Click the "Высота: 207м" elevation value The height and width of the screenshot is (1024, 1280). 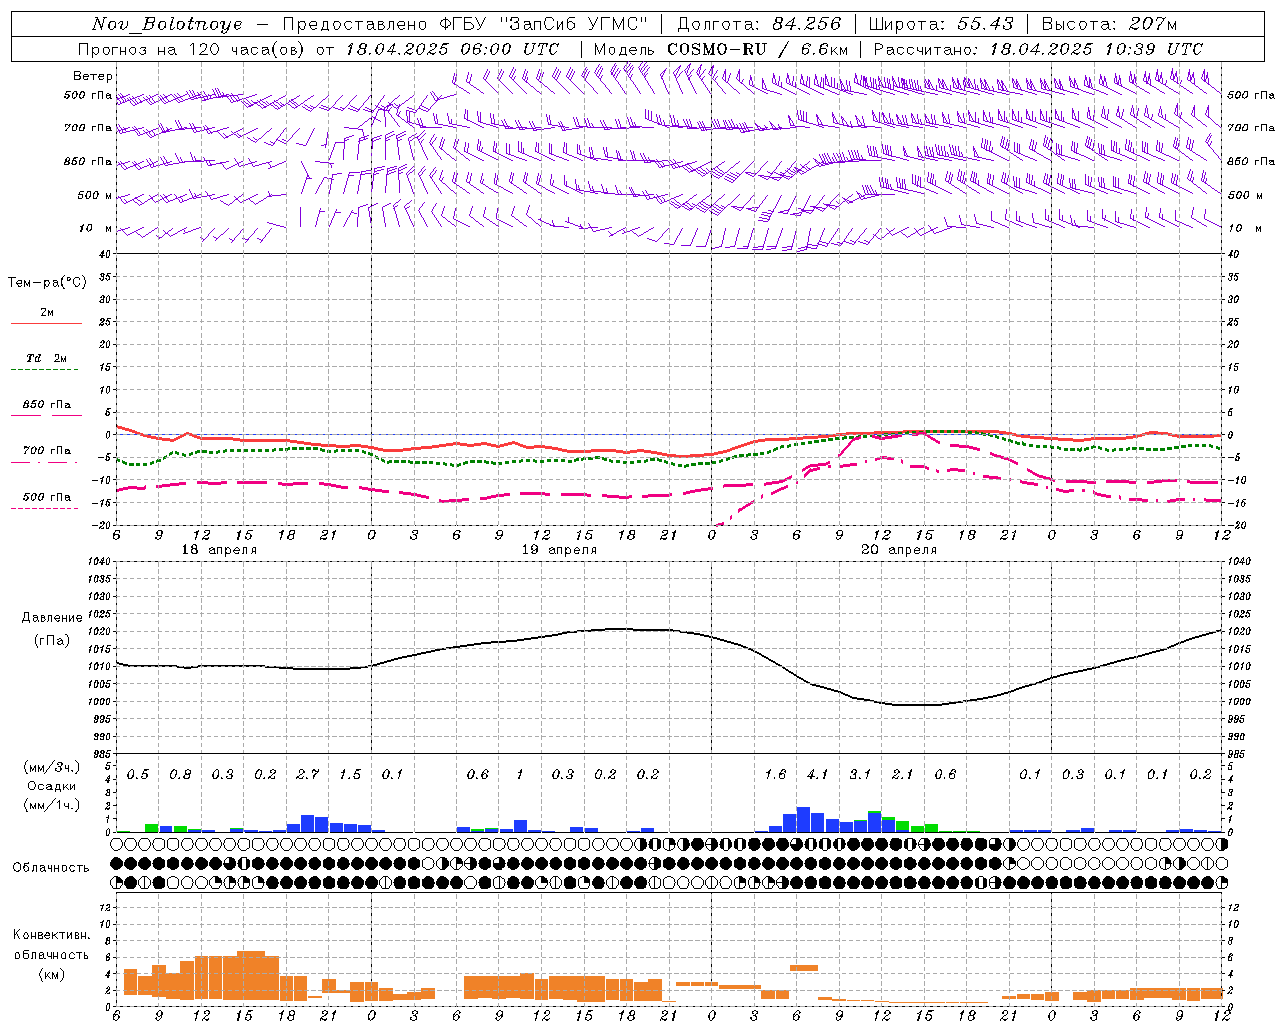coord(1110,24)
